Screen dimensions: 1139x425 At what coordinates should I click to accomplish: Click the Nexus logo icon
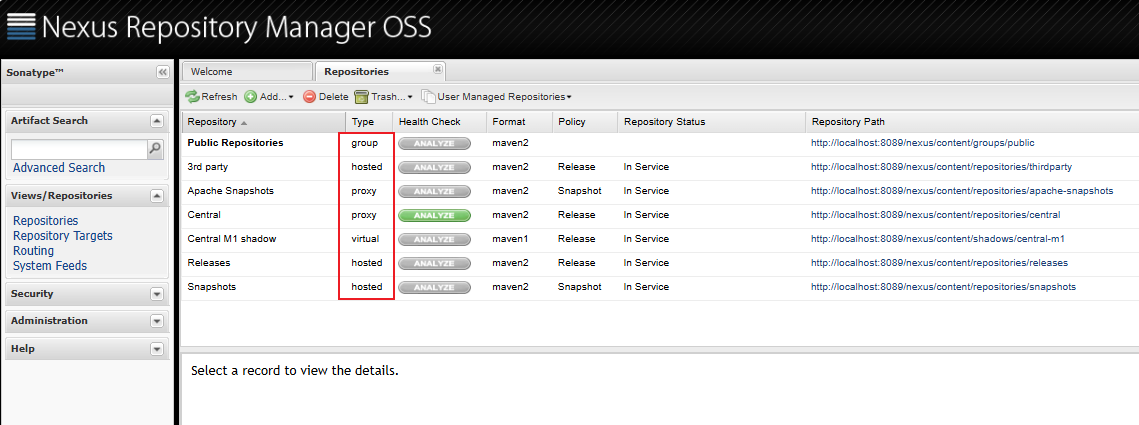pos(21,28)
